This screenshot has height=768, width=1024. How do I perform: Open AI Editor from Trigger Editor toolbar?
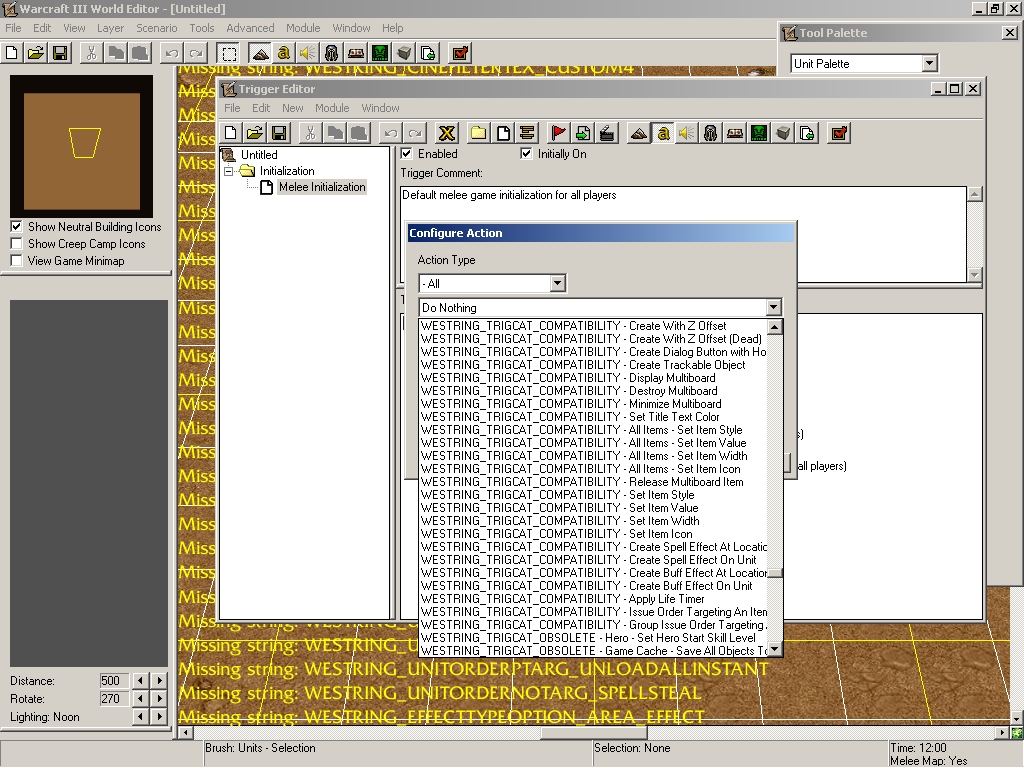[759, 133]
